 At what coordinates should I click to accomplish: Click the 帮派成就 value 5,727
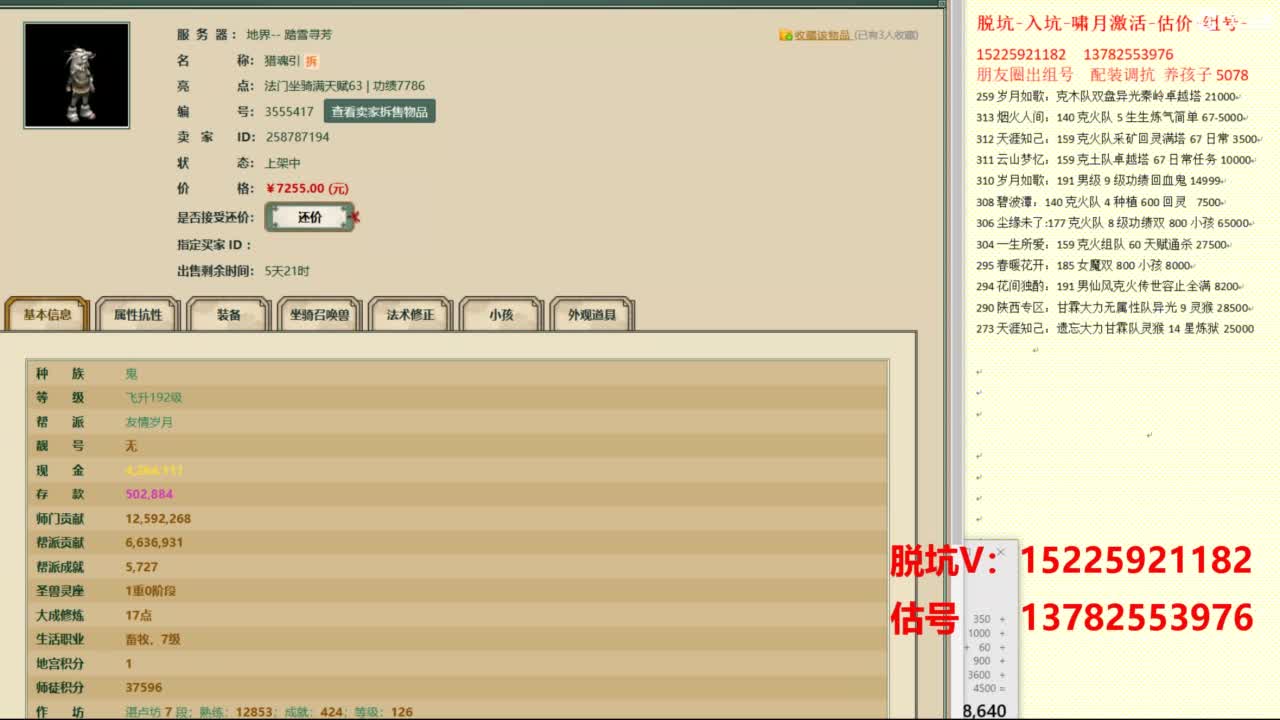coord(142,567)
